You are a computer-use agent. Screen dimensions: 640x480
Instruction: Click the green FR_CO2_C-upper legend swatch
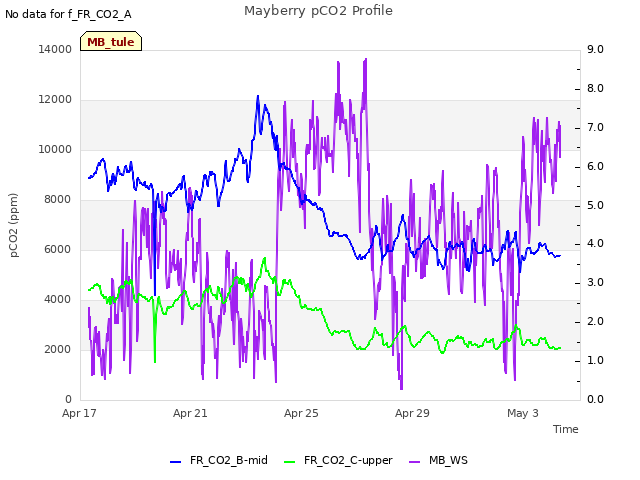click(x=289, y=462)
